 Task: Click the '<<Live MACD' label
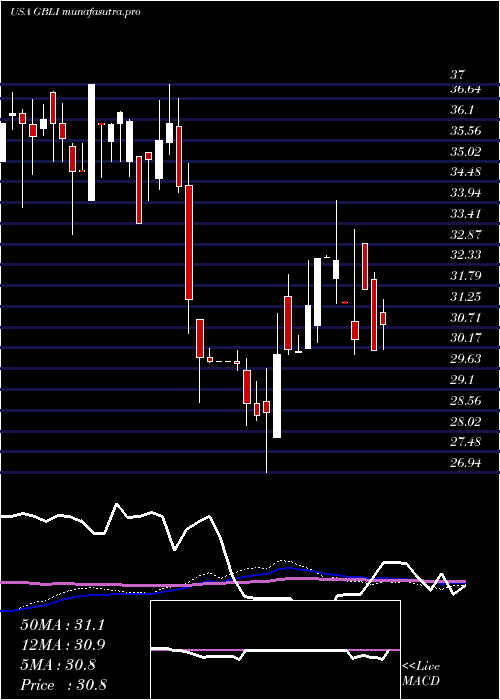pyautogui.click(x=421, y=674)
